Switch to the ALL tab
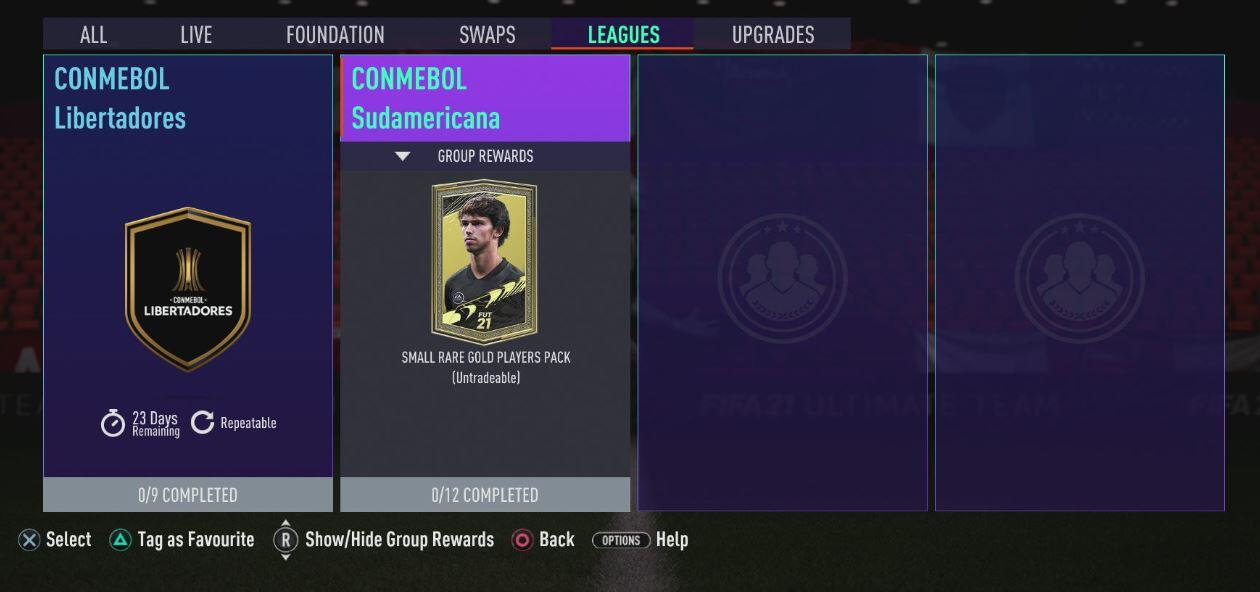Viewport: 1260px width, 592px height. pyautogui.click(x=93, y=34)
